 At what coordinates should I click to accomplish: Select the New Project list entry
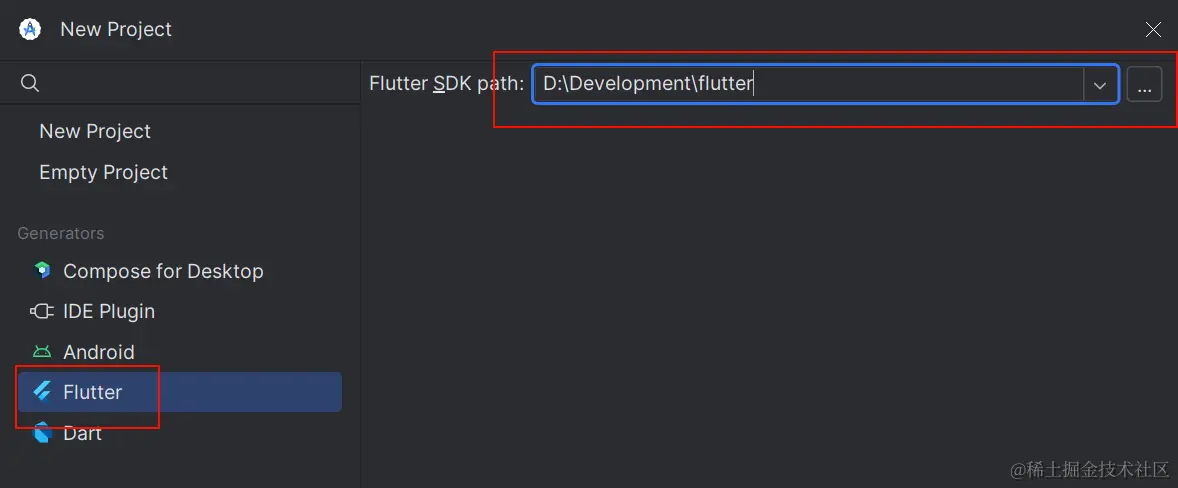pos(95,131)
